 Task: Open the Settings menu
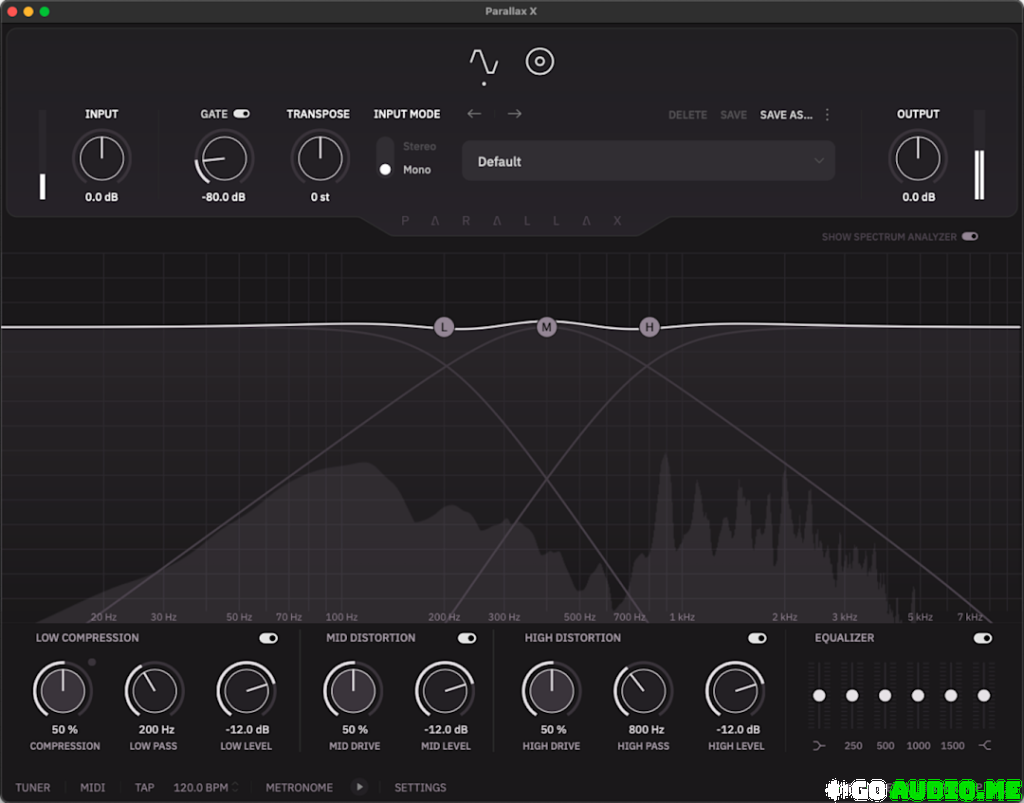[420, 787]
